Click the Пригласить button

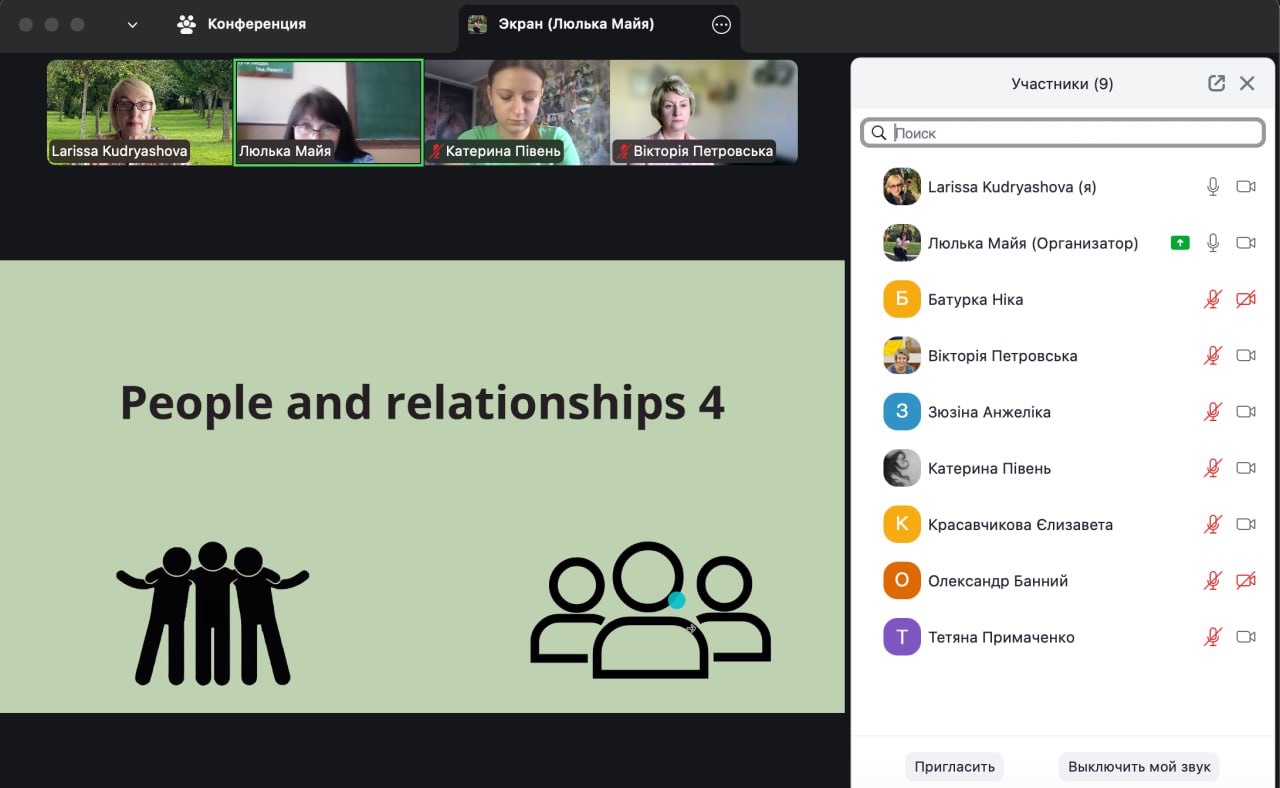coord(954,767)
